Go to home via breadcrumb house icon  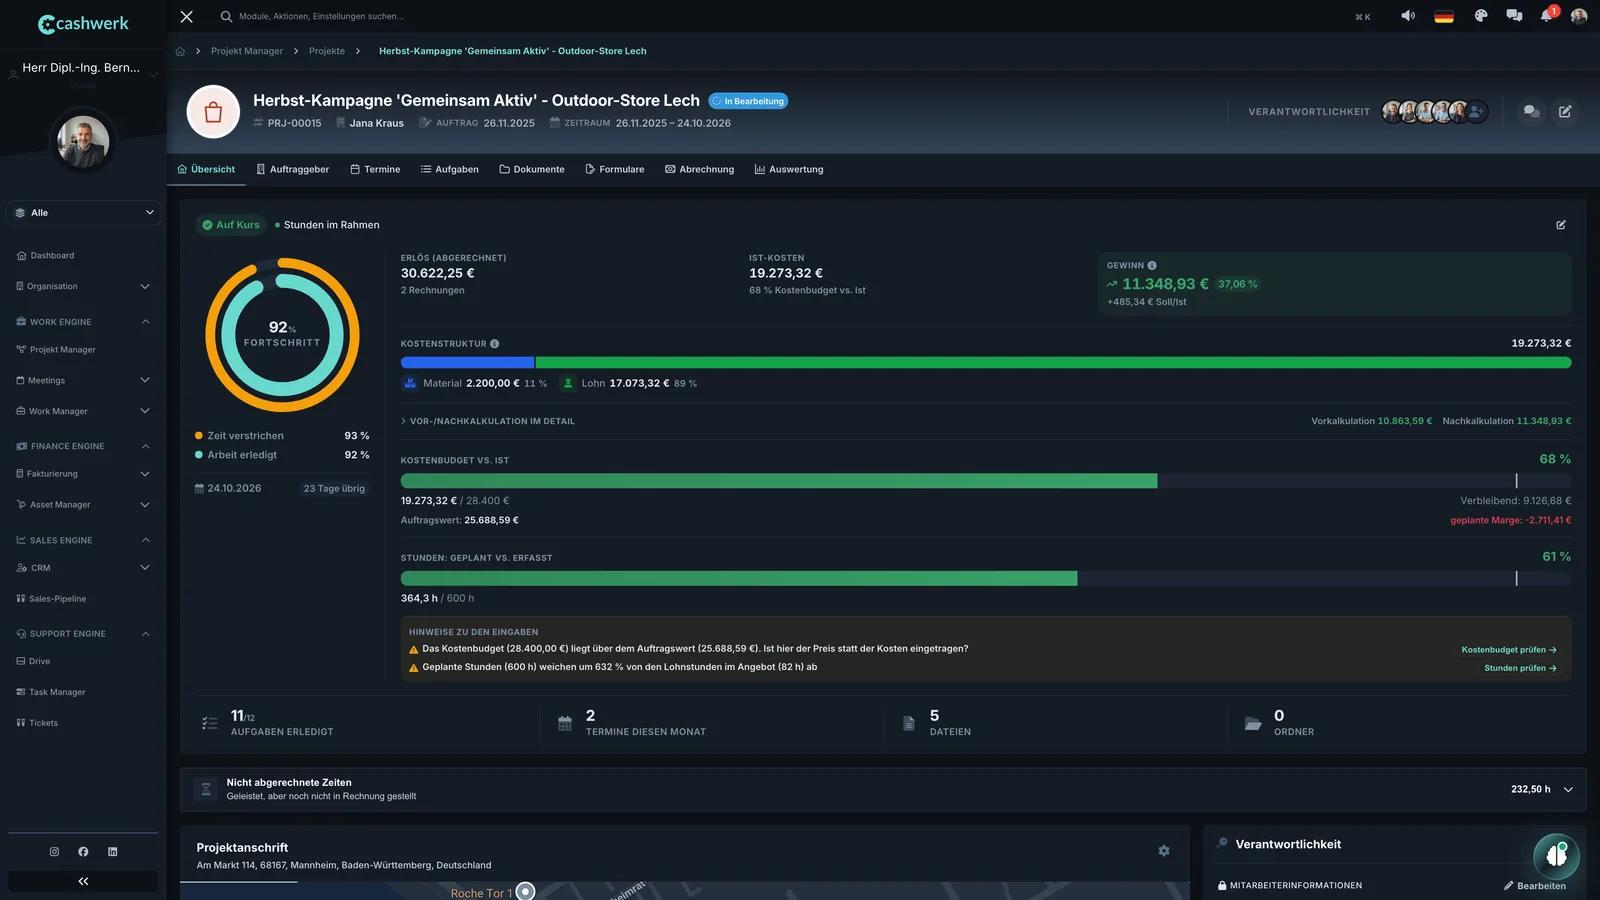(180, 51)
